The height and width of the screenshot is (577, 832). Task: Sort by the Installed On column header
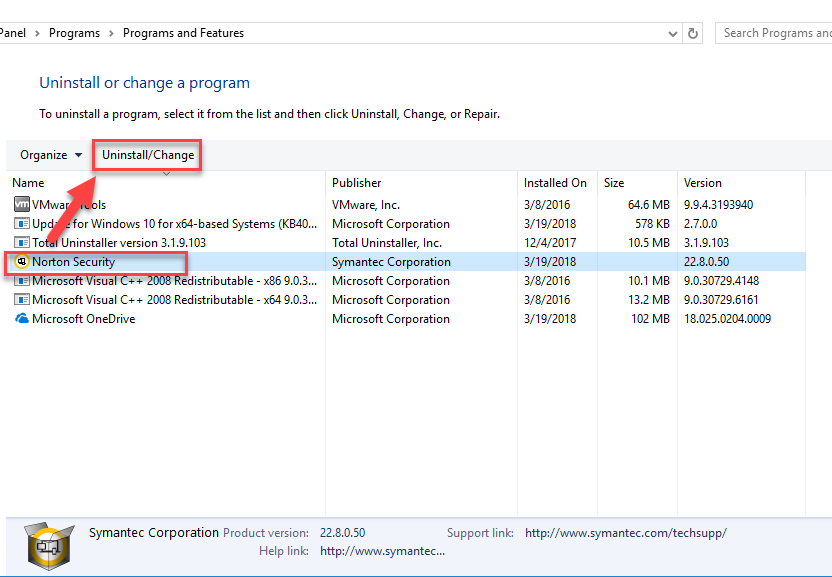(557, 183)
